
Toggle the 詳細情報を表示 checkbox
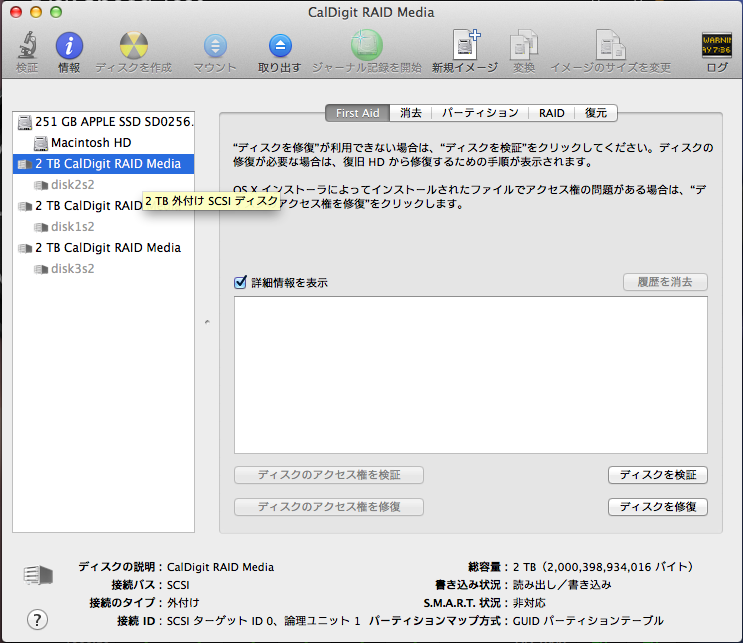pos(240,282)
